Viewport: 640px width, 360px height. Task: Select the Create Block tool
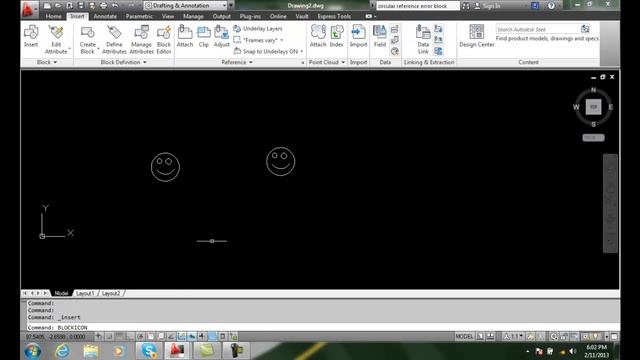pyautogui.click(x=88, y=40)
